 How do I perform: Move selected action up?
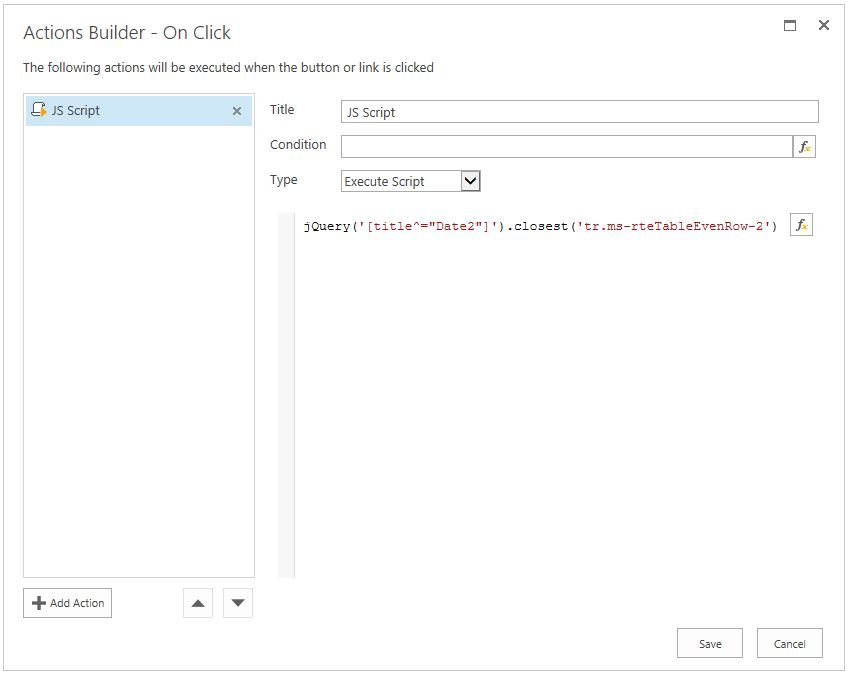click(x=198, y=603)
